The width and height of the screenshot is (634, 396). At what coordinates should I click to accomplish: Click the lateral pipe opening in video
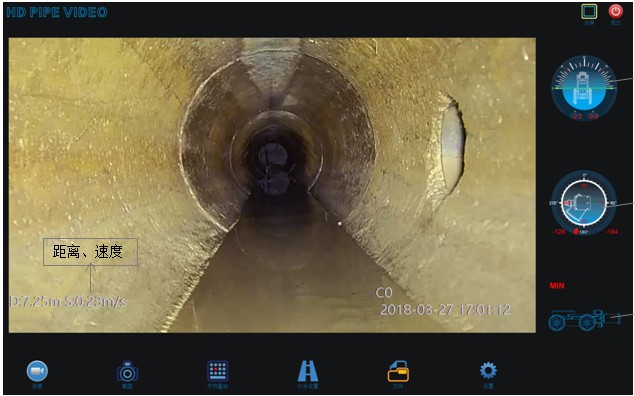point(452,145)
